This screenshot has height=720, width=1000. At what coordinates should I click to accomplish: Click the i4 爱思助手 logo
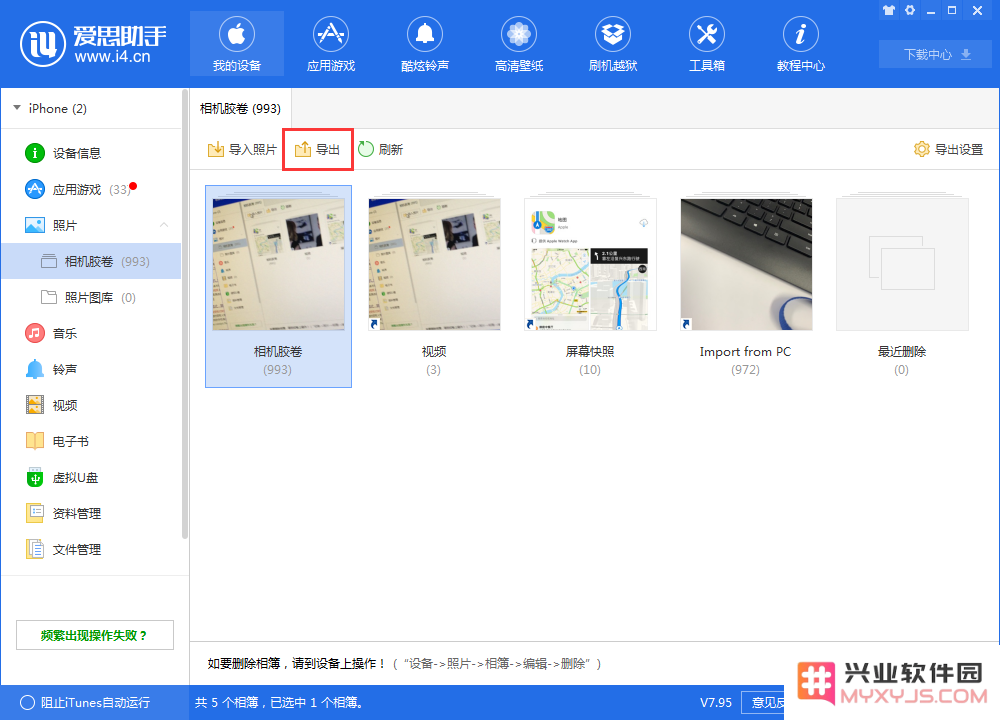(94, 44)
